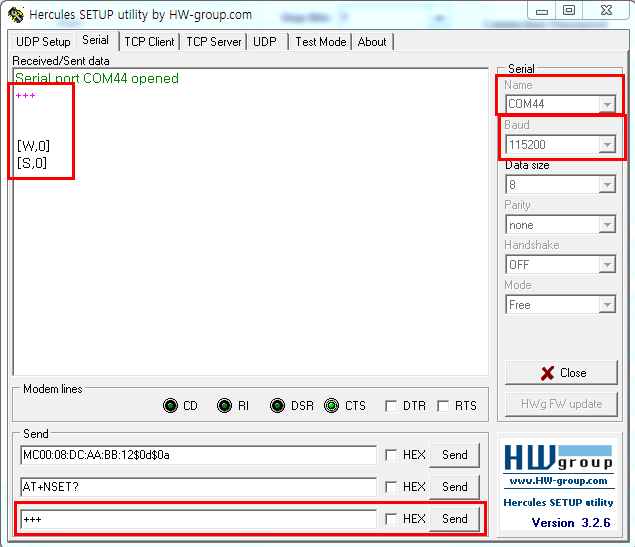Click inside the Received/Sent data area

coord(251,222)
